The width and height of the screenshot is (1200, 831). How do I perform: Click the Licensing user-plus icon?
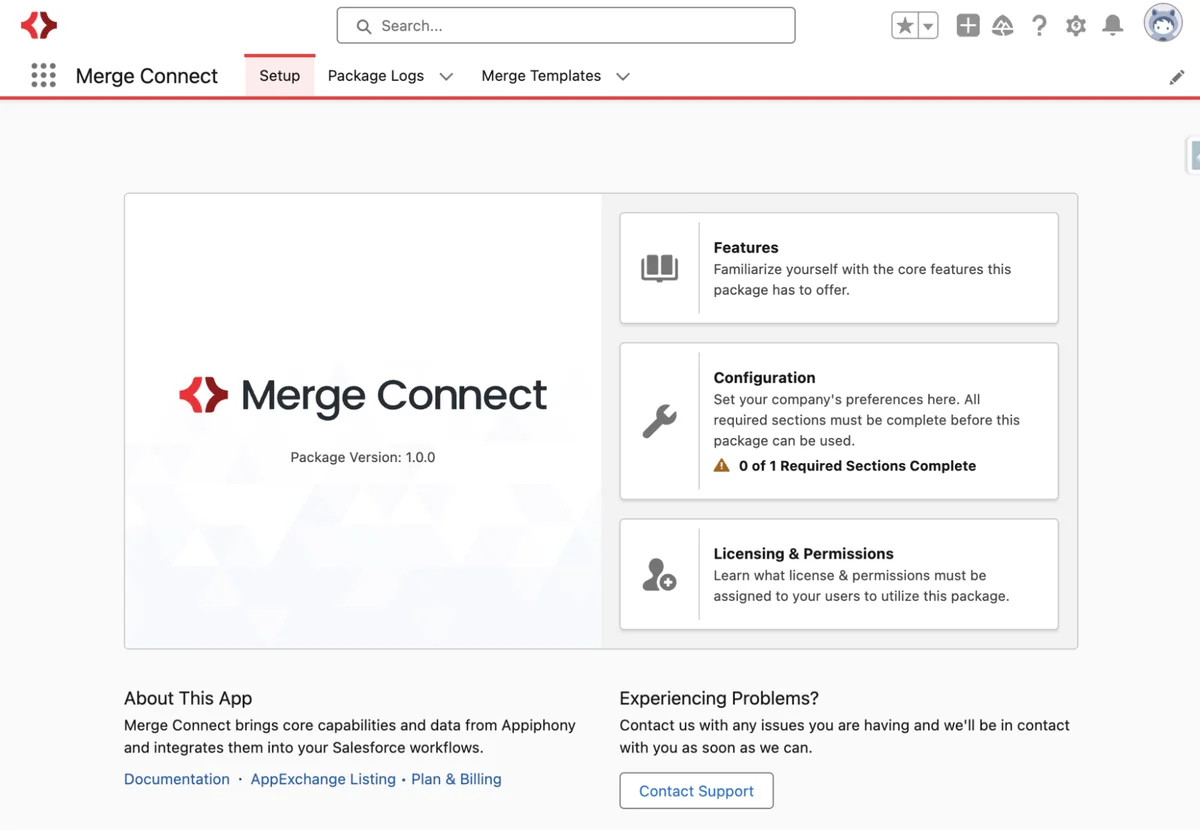tap(659, 574)
